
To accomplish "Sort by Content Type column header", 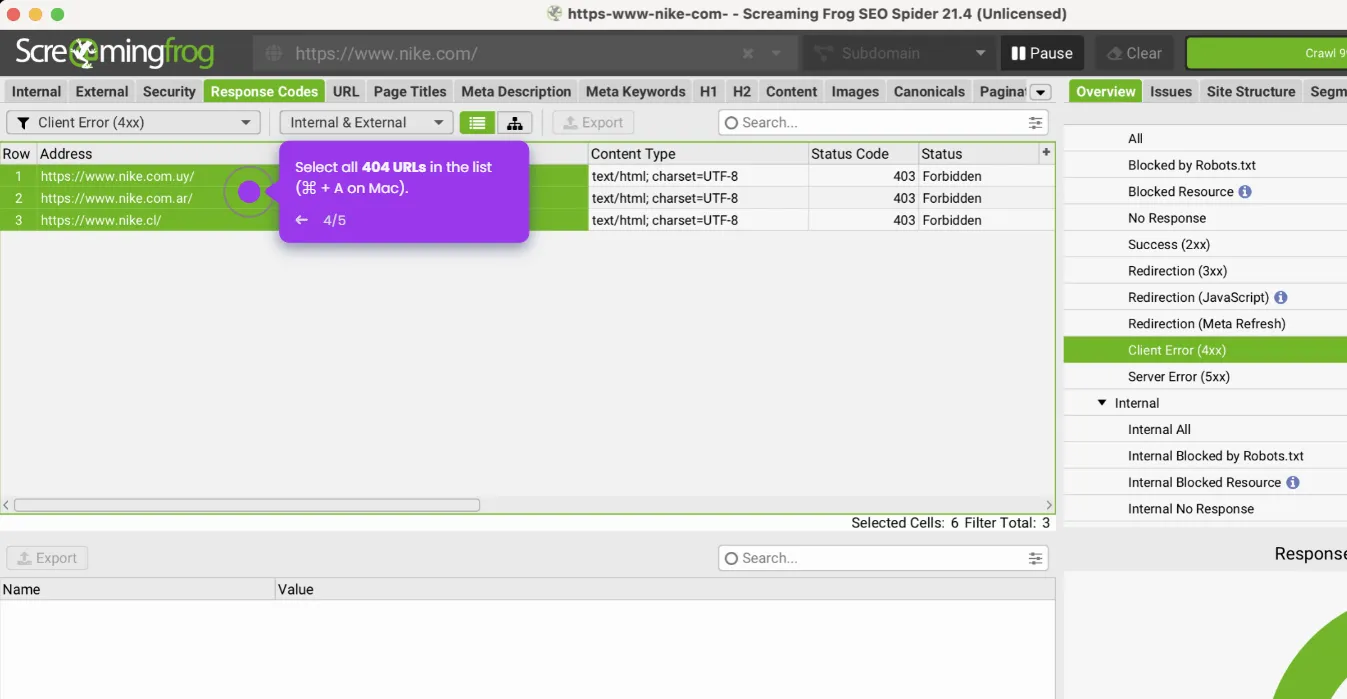I will click(x=698, y=154).
